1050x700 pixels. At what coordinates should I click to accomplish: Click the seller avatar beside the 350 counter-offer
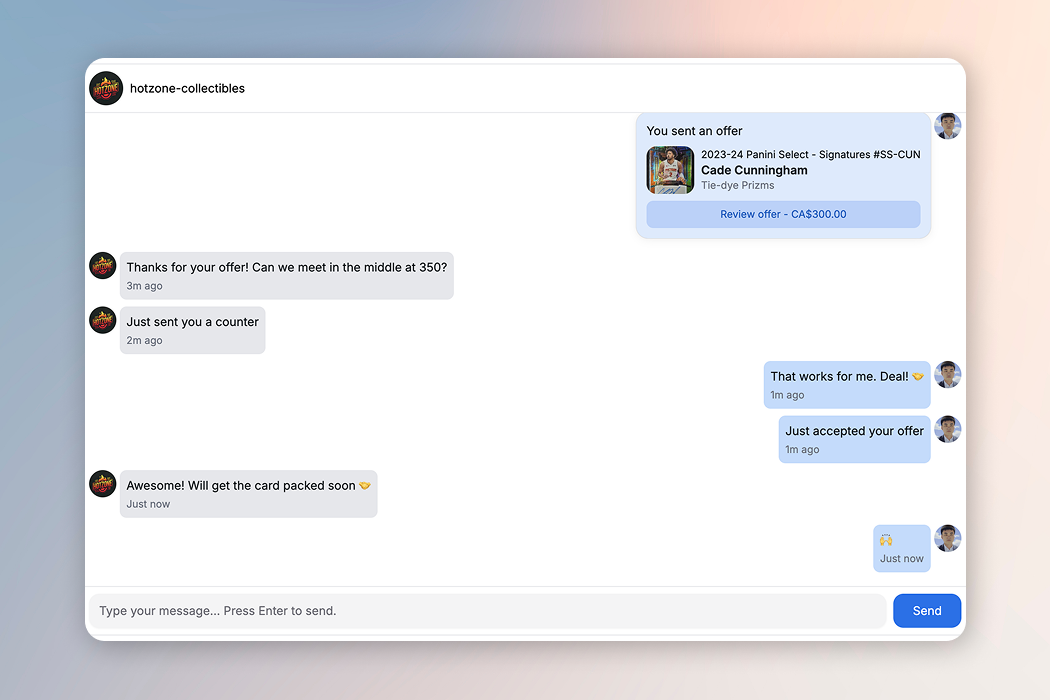tap(102, 265)
